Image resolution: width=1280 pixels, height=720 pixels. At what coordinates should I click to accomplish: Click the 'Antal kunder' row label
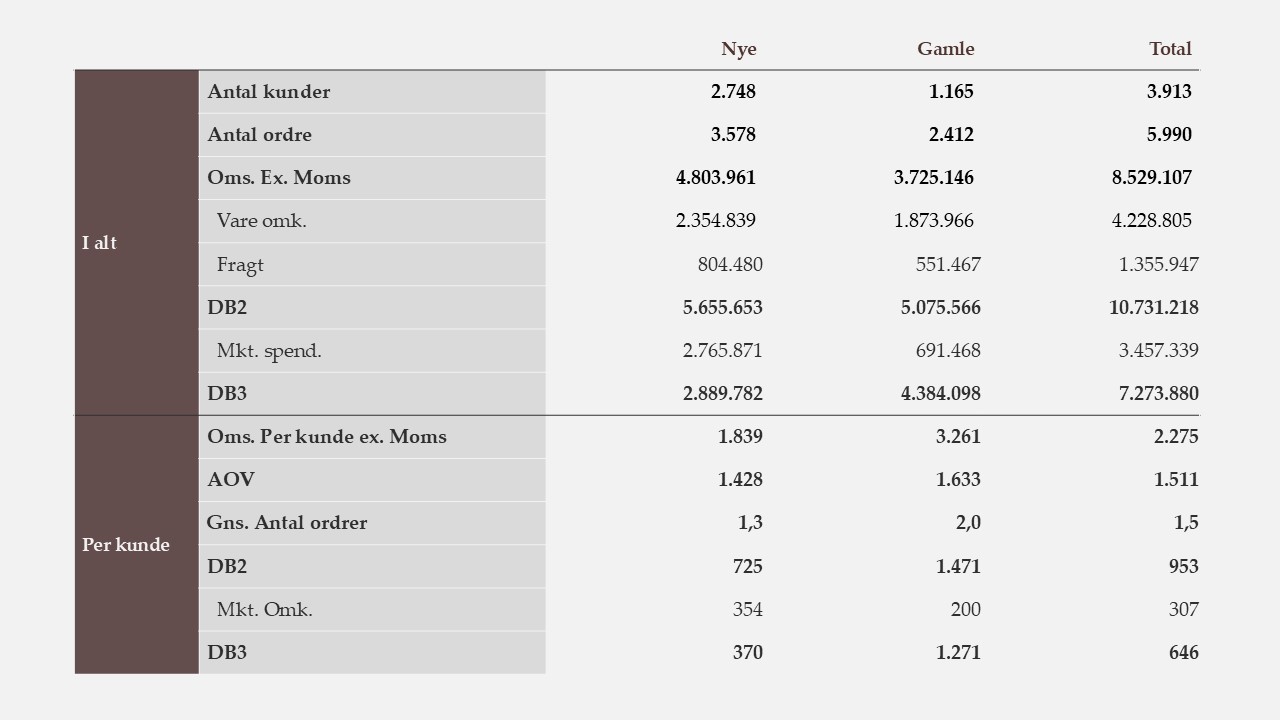[269, 92]
